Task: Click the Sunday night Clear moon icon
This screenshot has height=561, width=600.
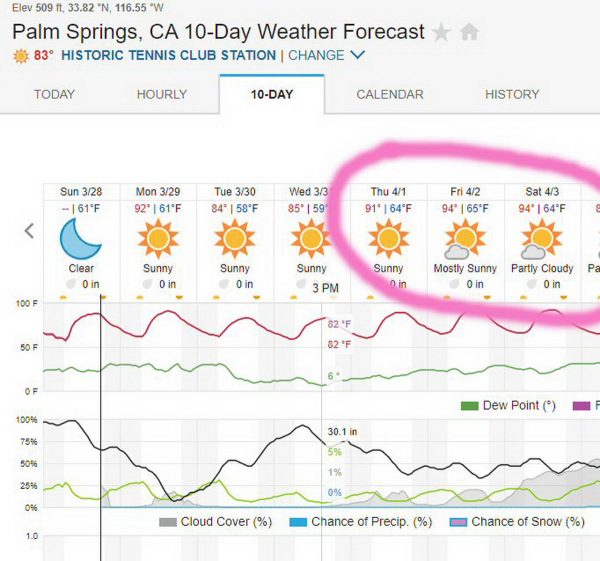Action: (x=81, y=239)
